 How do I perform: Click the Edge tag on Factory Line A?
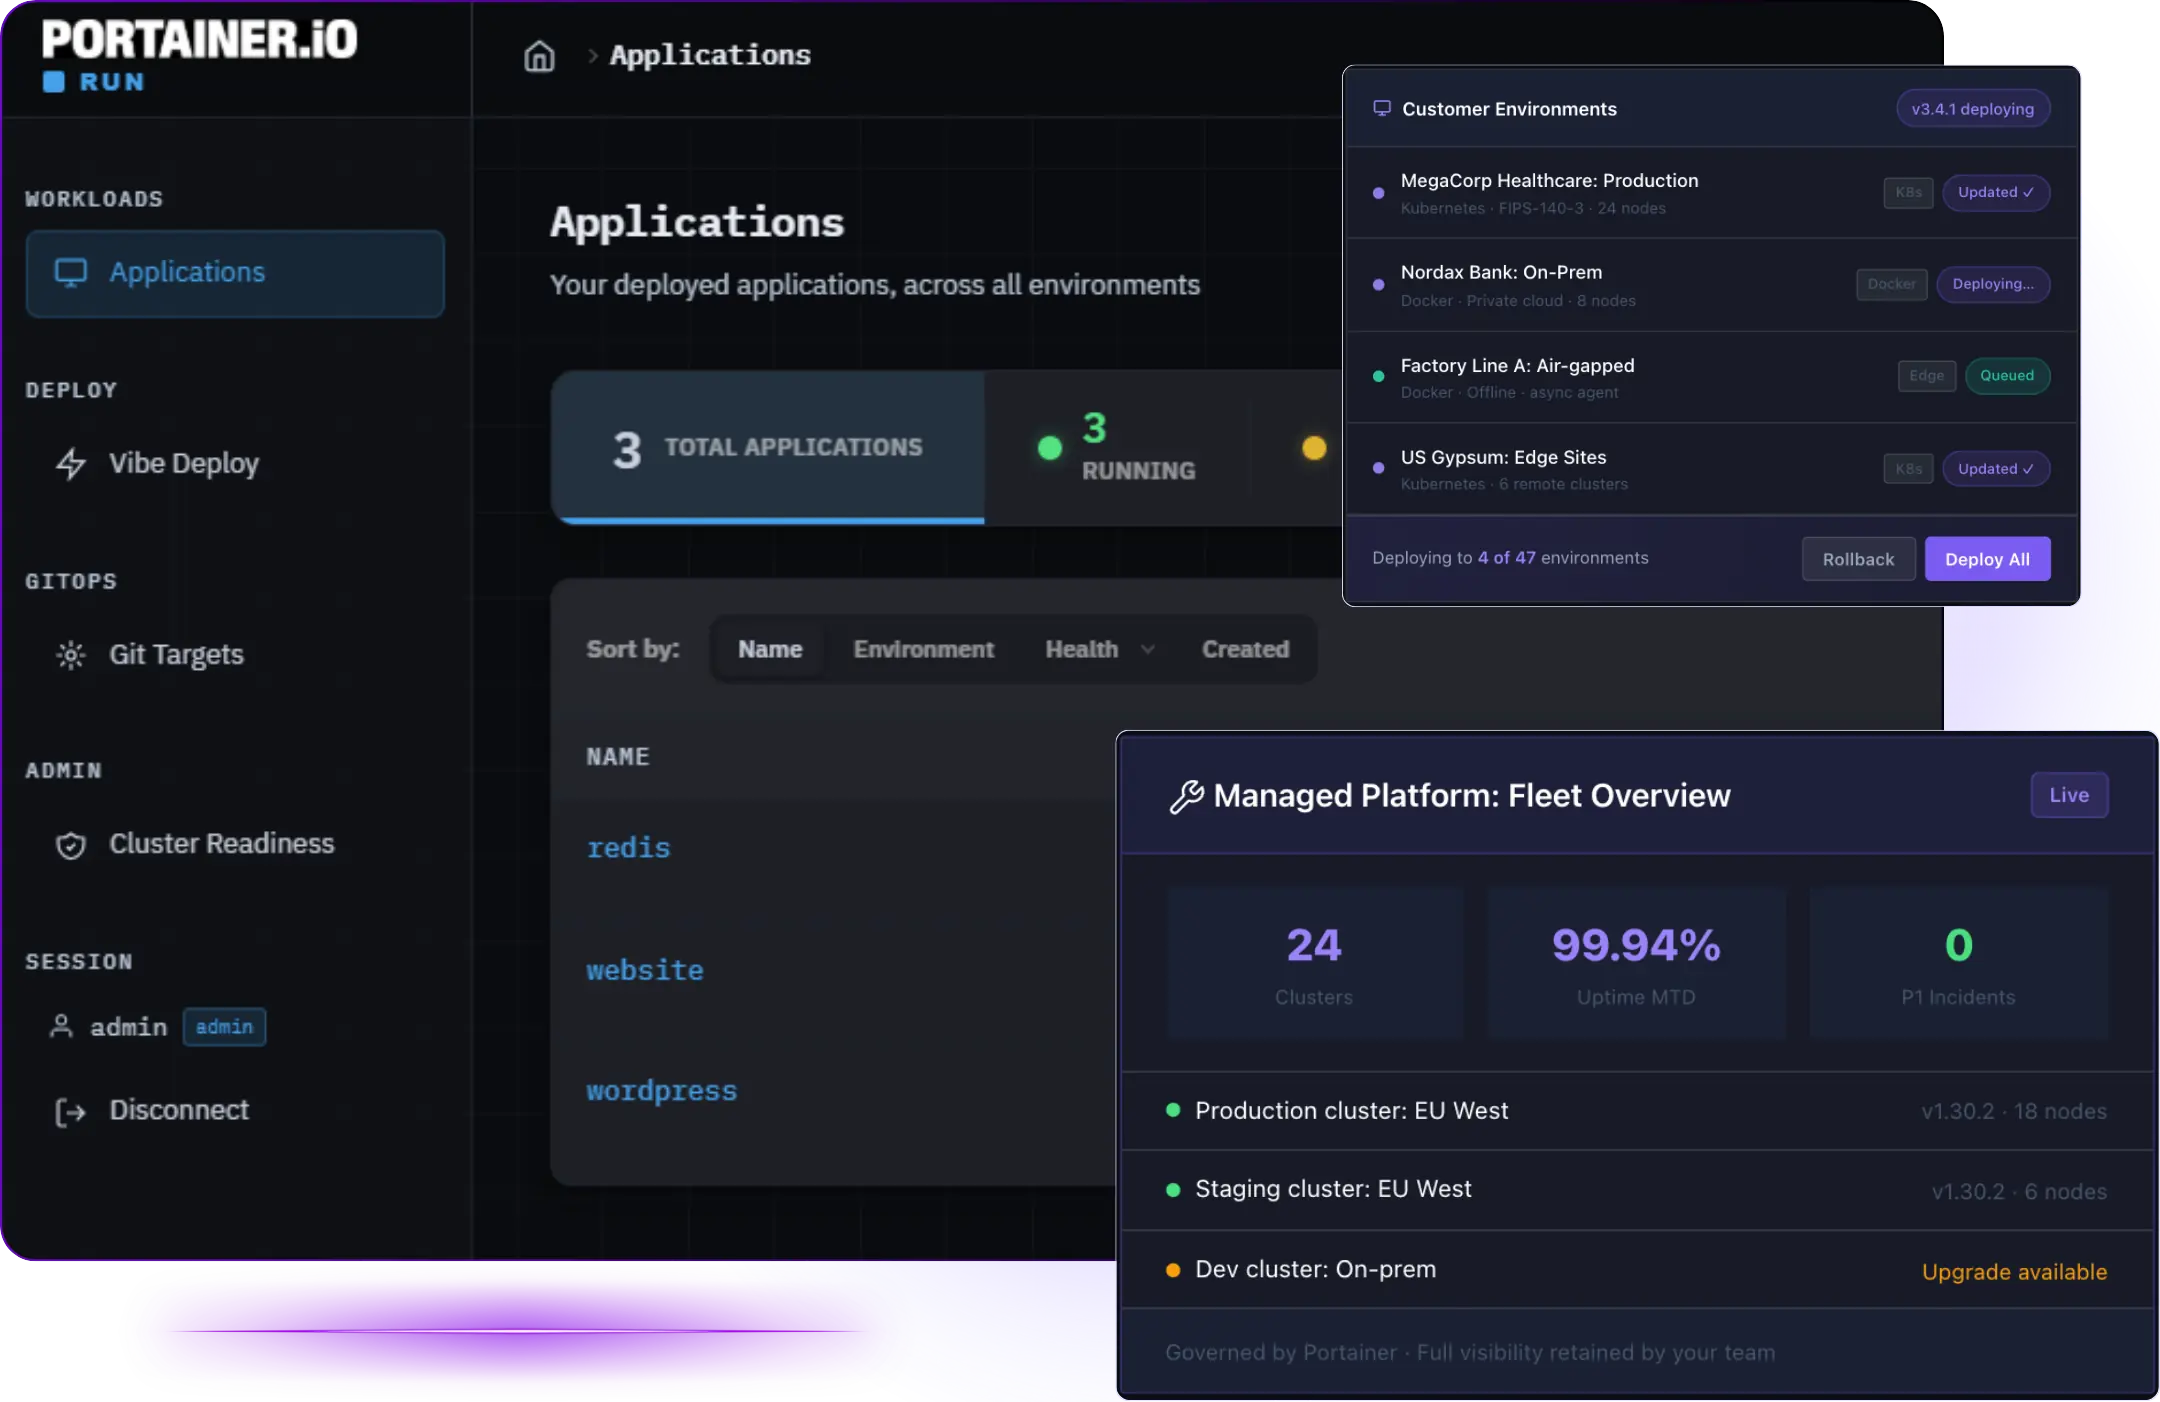[1926, 376]
